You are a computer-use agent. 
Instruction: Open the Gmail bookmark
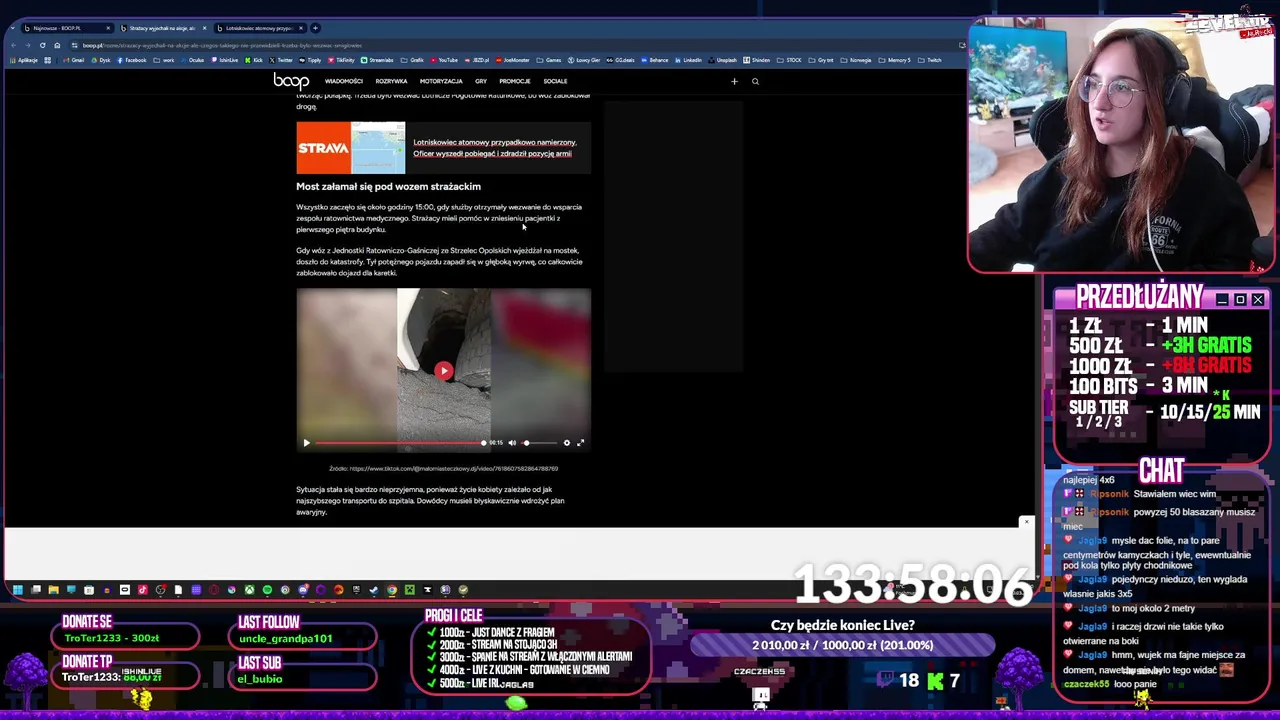pos(74,60)
